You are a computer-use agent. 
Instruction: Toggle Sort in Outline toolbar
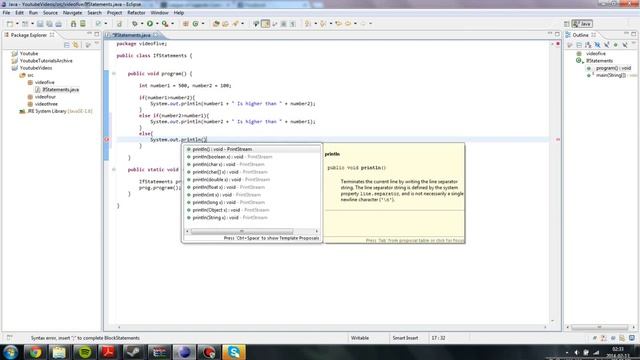click(588, 44)
